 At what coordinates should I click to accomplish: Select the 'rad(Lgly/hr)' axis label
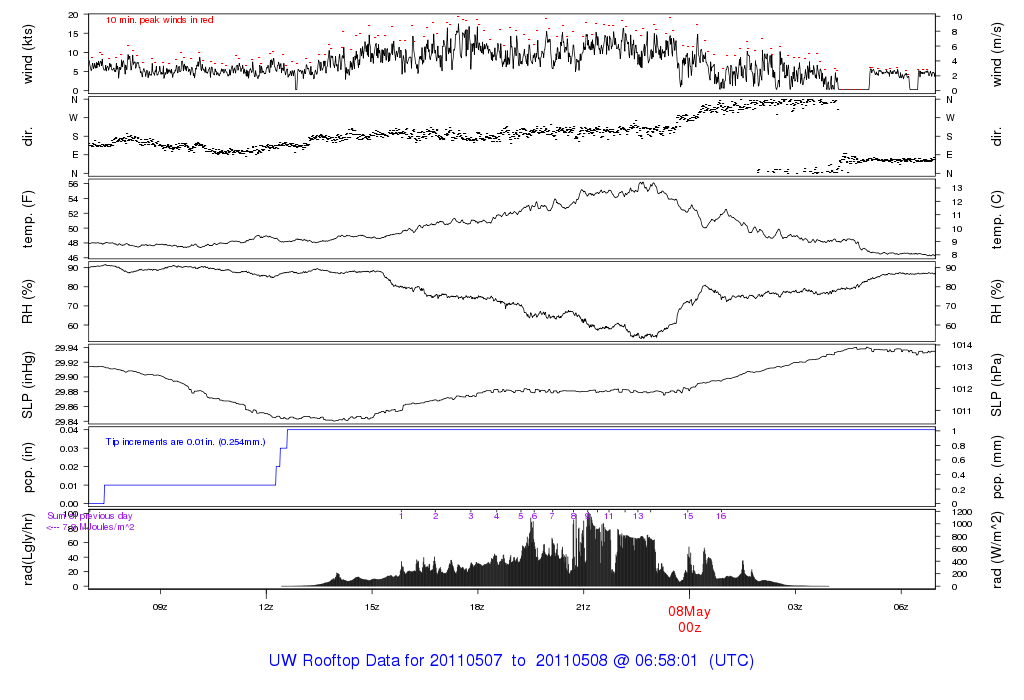27,549
